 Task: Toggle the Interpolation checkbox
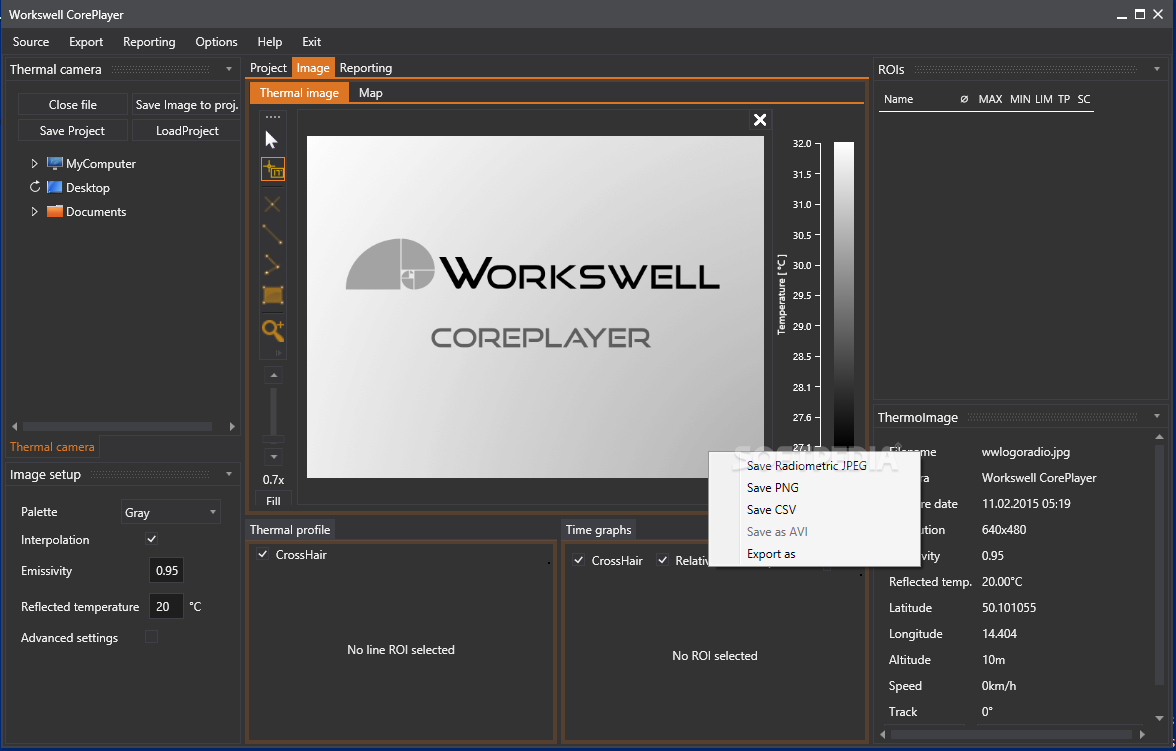(152, 539)
